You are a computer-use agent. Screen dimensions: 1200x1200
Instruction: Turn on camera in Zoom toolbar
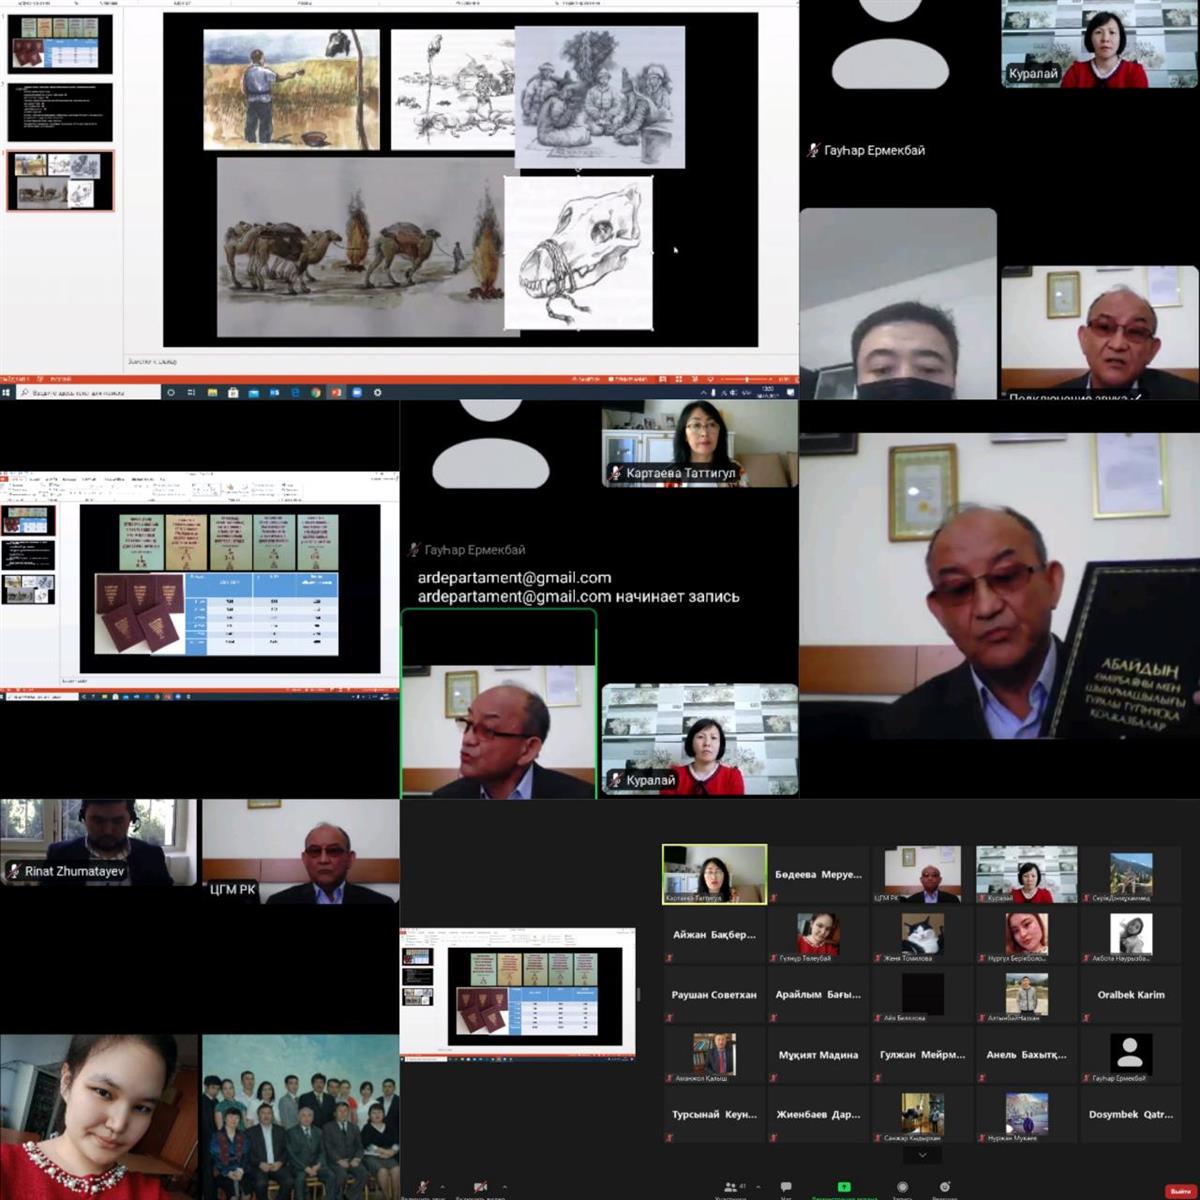click(x=480, y=1187)
